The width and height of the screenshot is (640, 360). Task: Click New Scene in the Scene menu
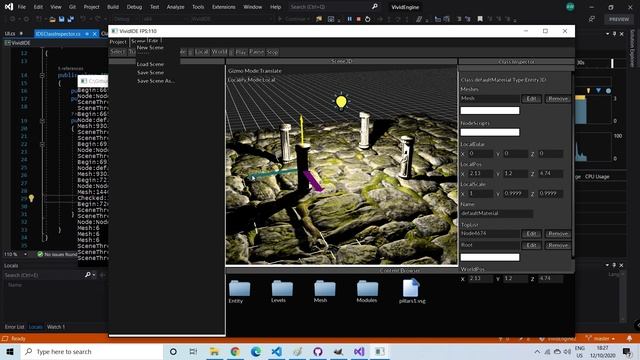(150, 47)
